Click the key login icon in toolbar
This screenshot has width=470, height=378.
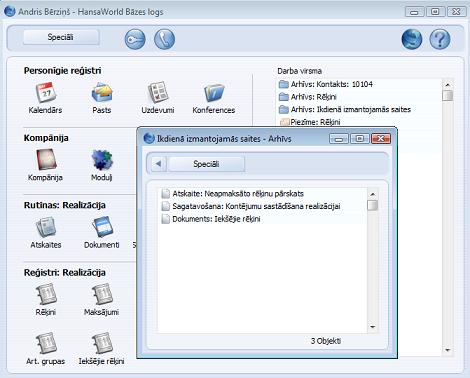point(135,39)
